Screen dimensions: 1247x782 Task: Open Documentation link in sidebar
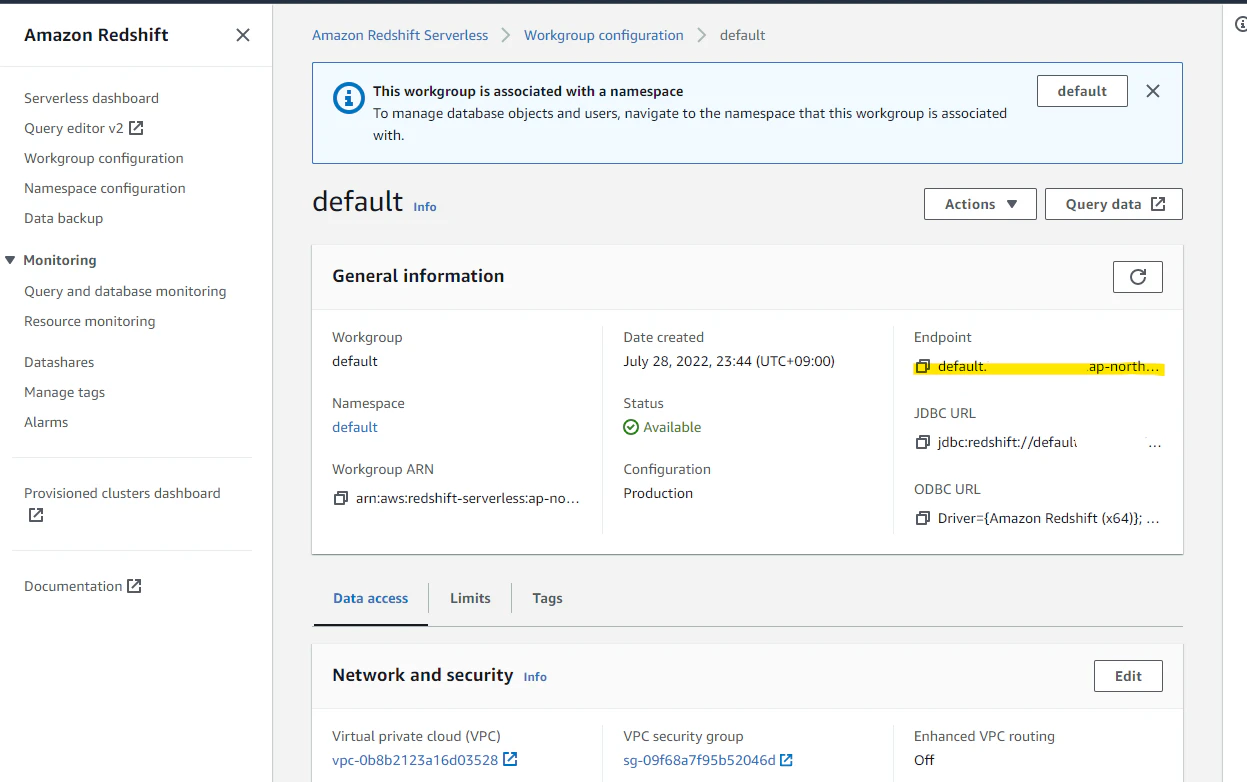click(73, 586)
